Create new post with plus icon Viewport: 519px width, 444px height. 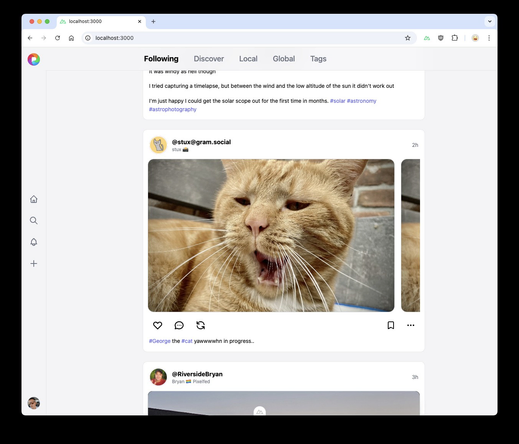coord(34,264)
